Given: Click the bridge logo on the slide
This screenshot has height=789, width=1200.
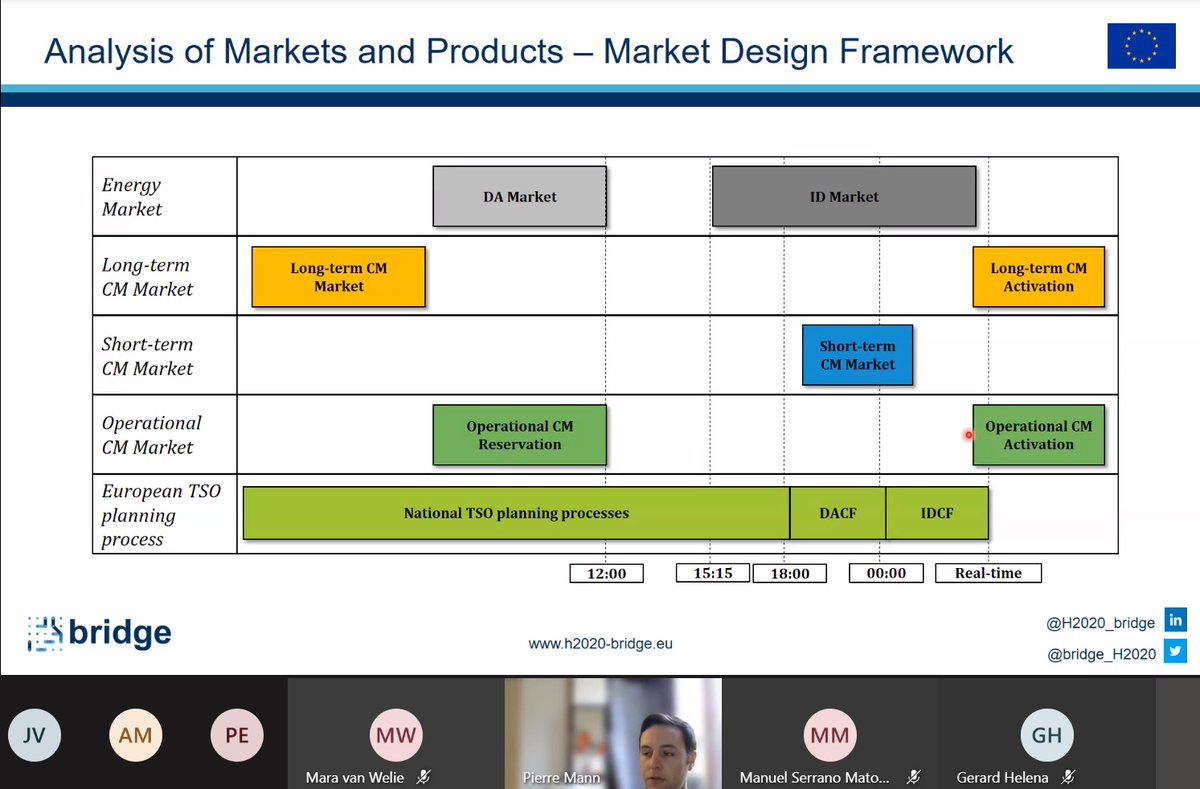Looking at the screenshot, I should click(99, 633).
